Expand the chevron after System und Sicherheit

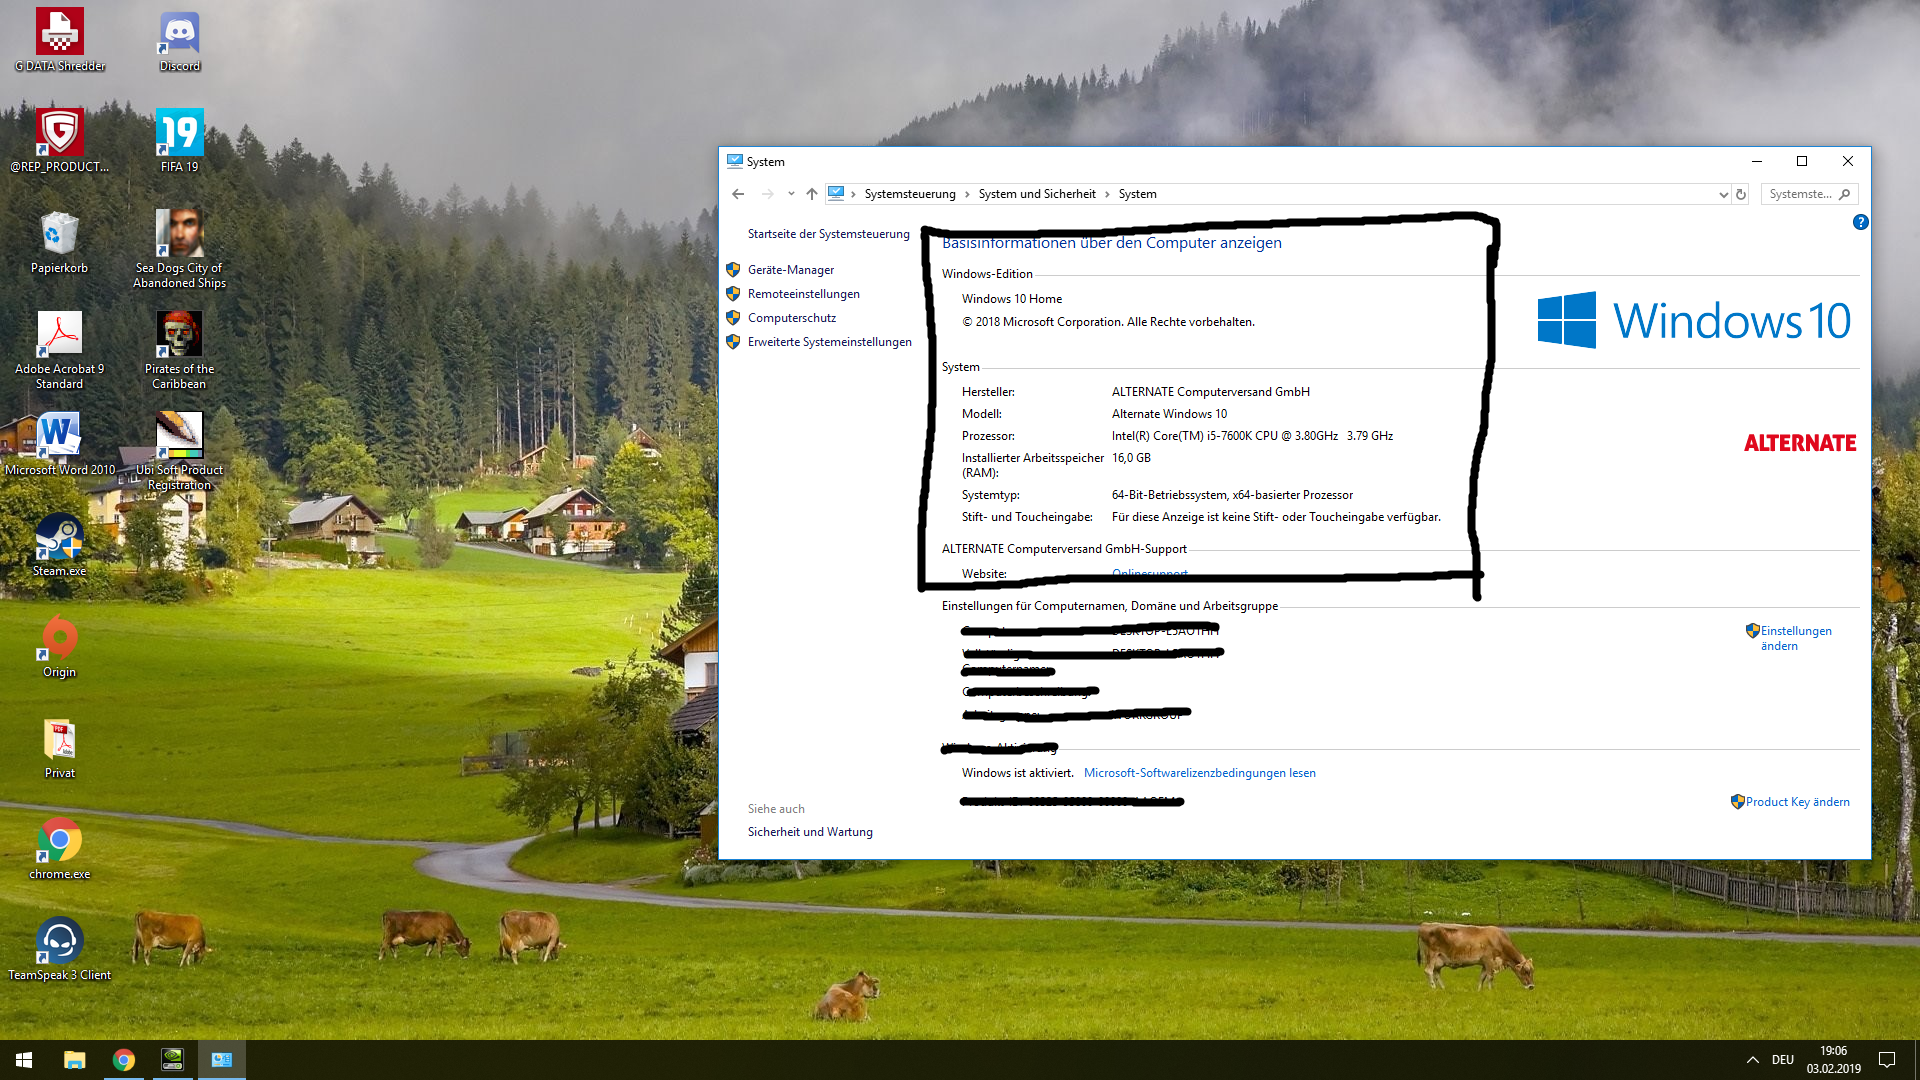pos(1107,194)
